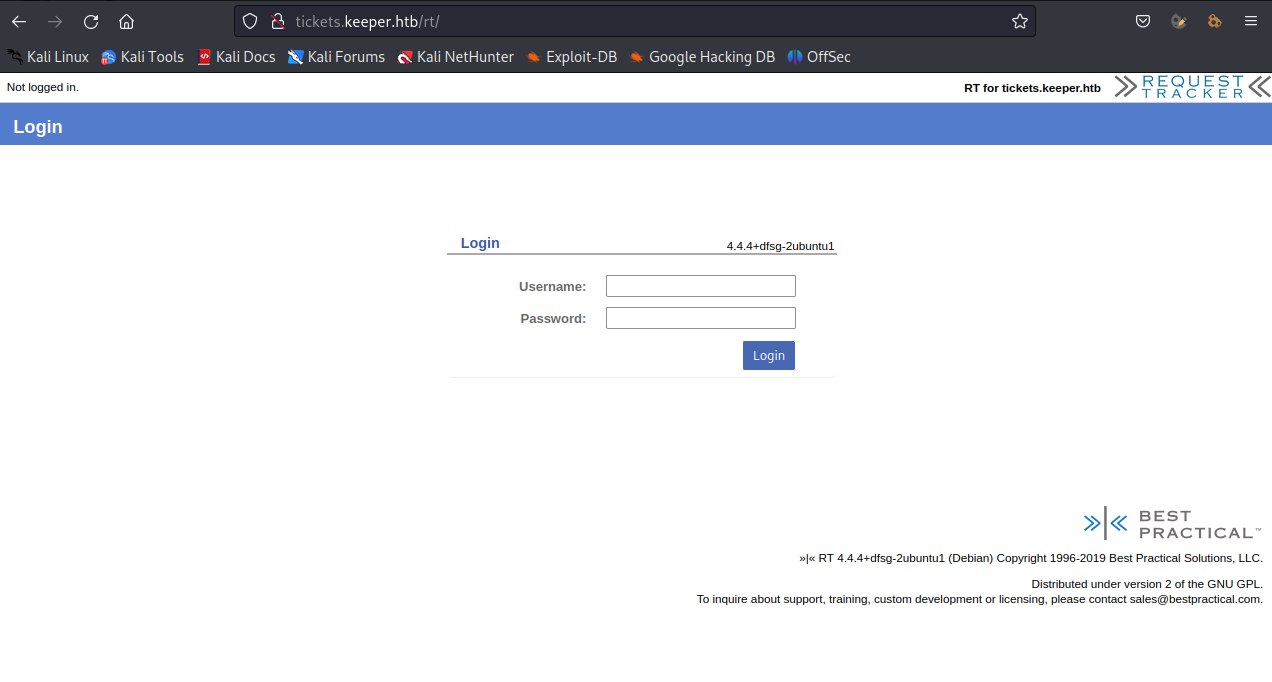Click the browser back arrow

(19, 21)
